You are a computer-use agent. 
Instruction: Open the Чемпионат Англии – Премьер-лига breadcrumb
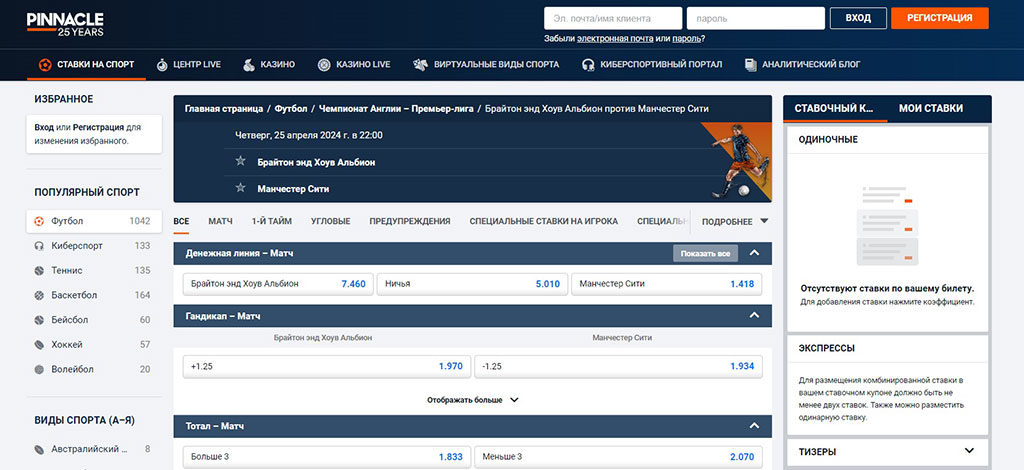tap(396, 108)
